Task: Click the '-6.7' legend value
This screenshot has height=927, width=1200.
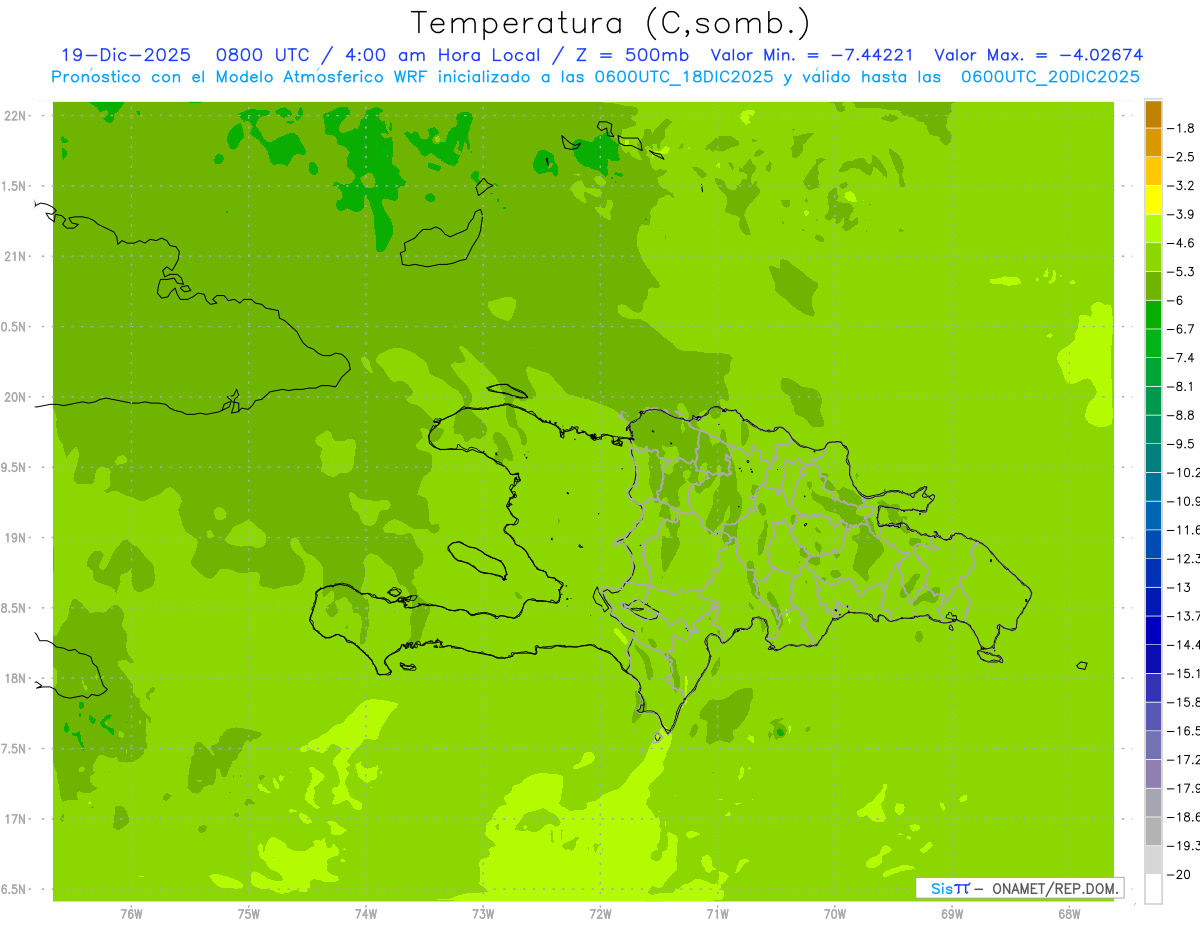Action: point(1181,329)
